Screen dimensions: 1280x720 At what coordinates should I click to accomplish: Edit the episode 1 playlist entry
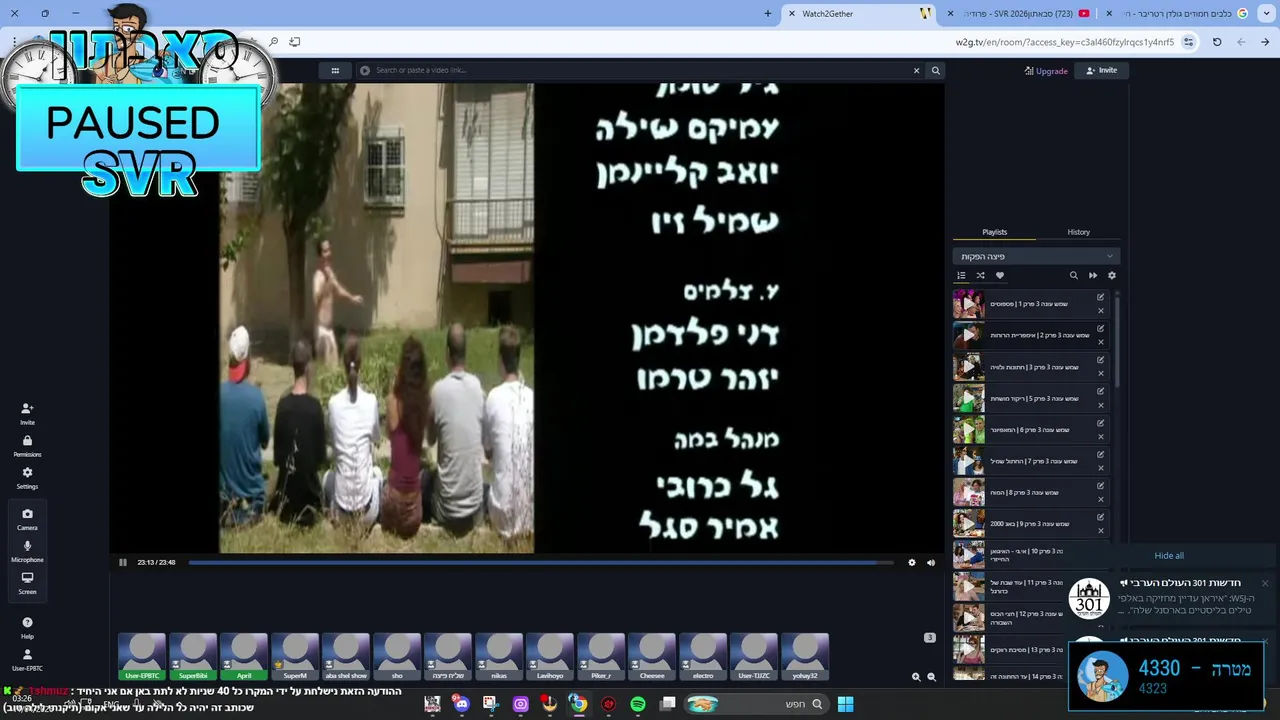(x=1101, y=297)
